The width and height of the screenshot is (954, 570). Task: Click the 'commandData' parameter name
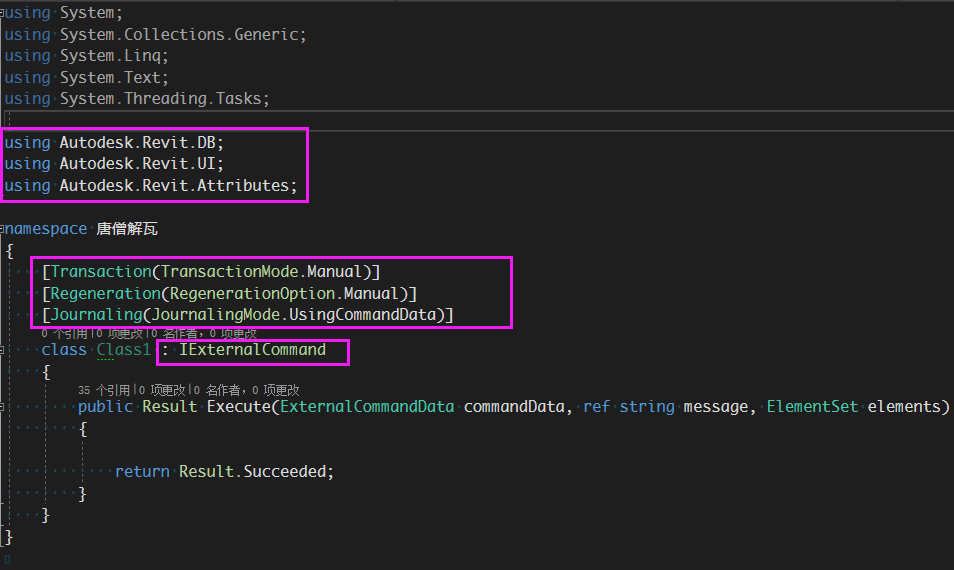pos(514,406)
